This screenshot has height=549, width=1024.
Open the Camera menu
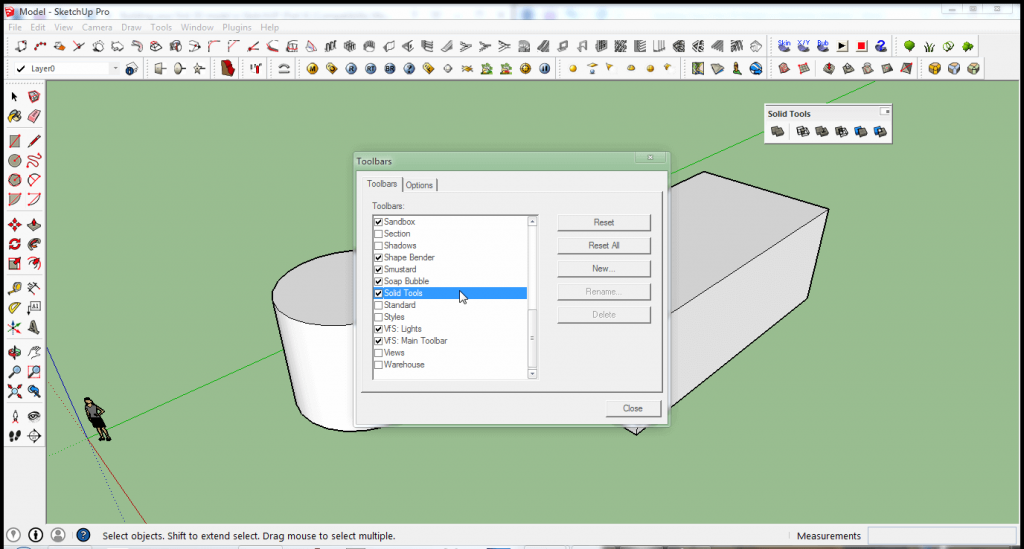click(x=97, y=27)
